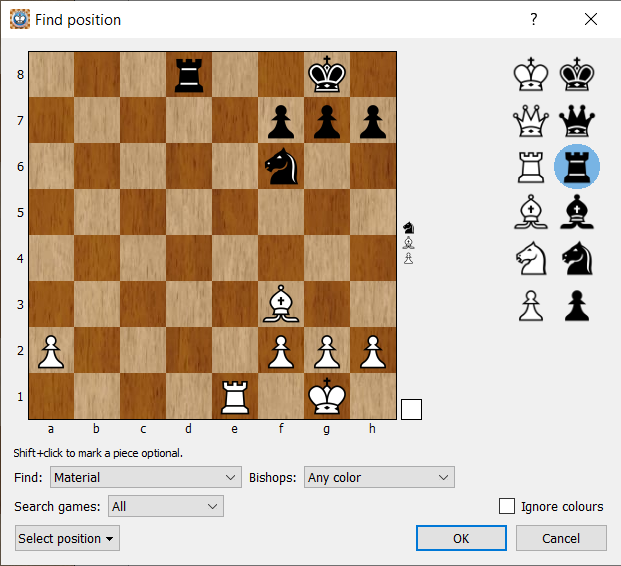Choose the white rook in piece palette
The width and height of the screenshot is (621, 566).
(x=531, y=166)
